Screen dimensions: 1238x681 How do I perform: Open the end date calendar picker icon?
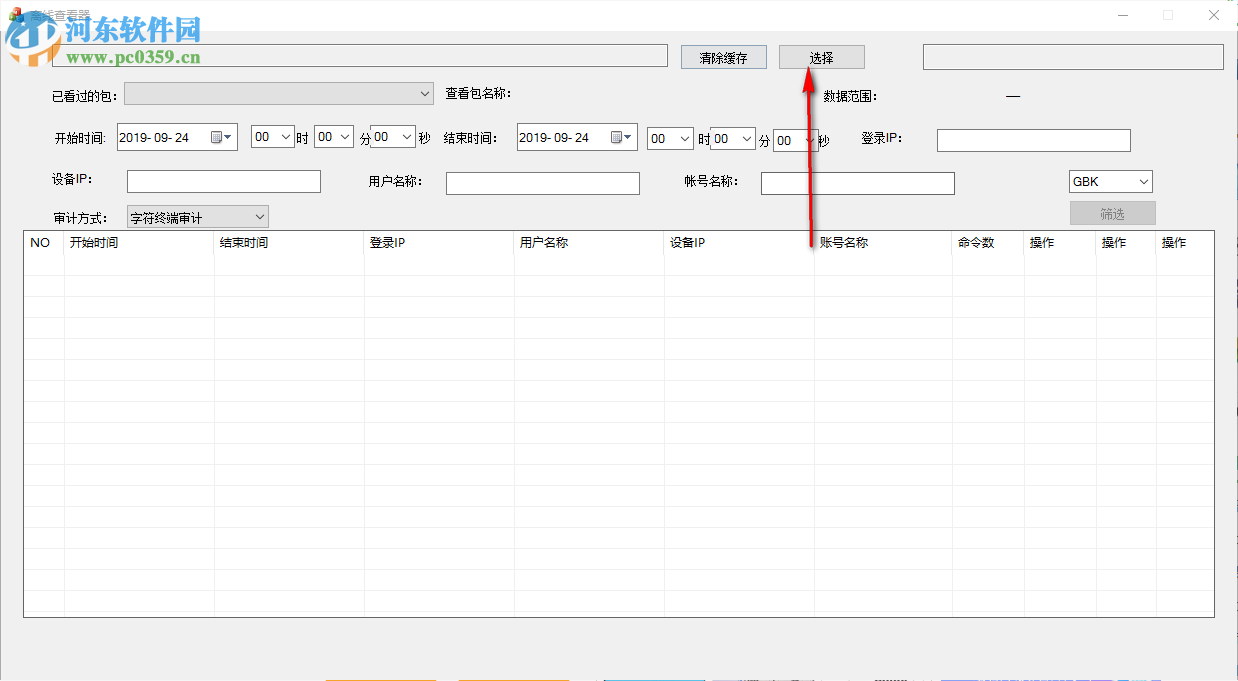pos(621,138)
